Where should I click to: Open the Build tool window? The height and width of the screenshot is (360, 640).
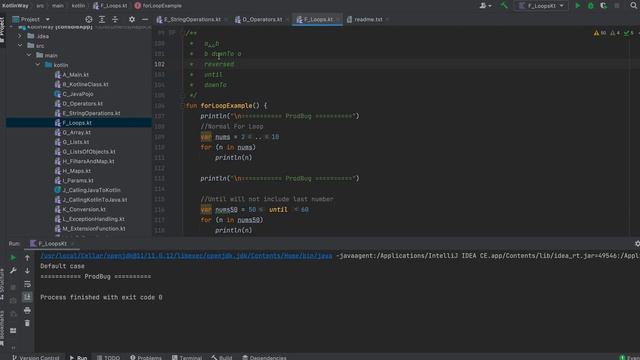click(222, 358)
